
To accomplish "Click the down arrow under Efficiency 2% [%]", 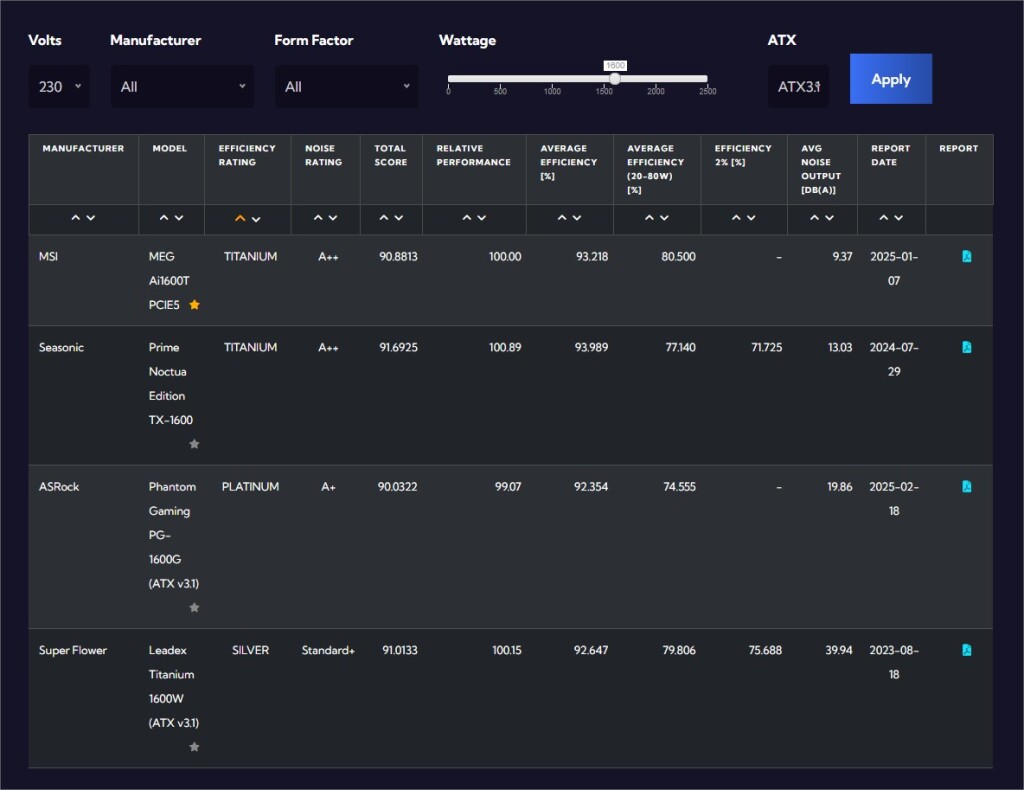I will 751,218.
